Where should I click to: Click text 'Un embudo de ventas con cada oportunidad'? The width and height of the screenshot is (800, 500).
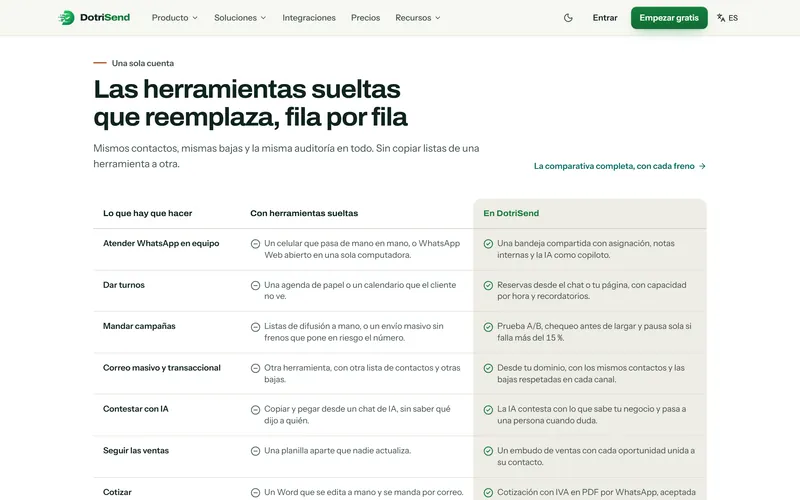[x=596, y=456]
